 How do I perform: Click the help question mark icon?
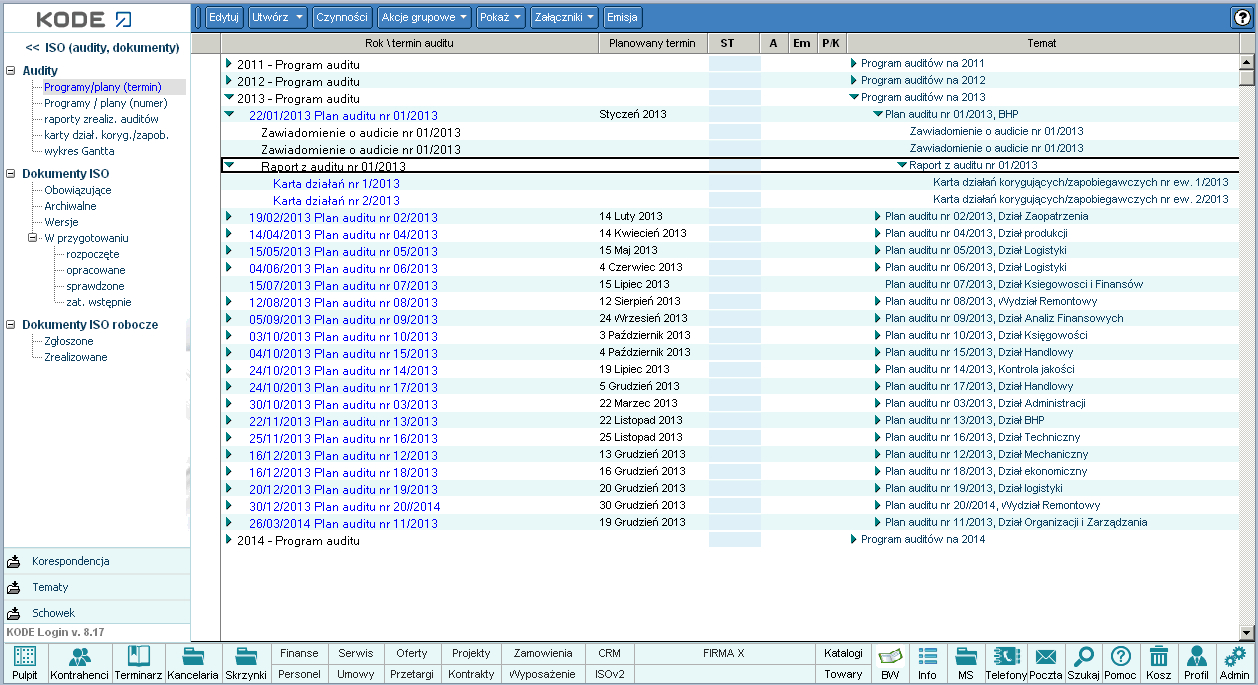(1243, 17)
